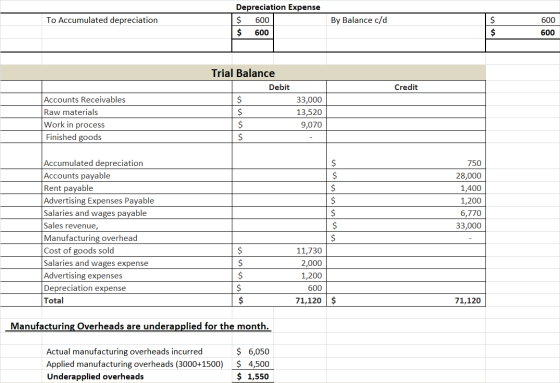Viewport: 560px width, 383px height.
Task: Click the 'Accounts Receivables' row label
Action: 85,100
